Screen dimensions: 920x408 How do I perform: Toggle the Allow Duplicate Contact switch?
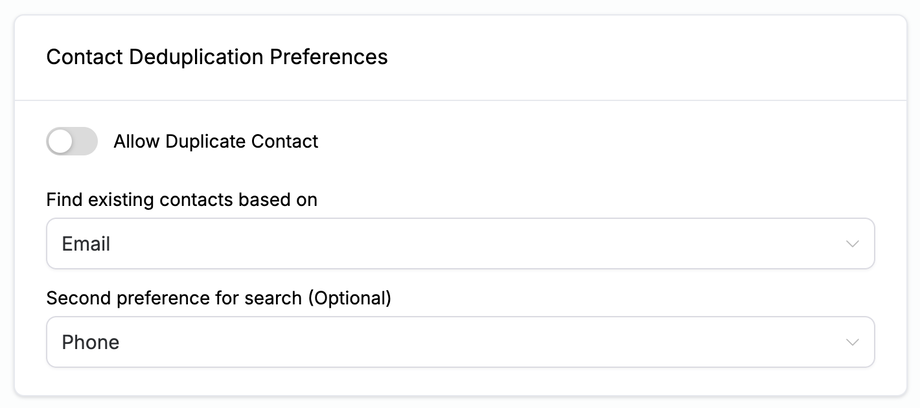point(72,142)
